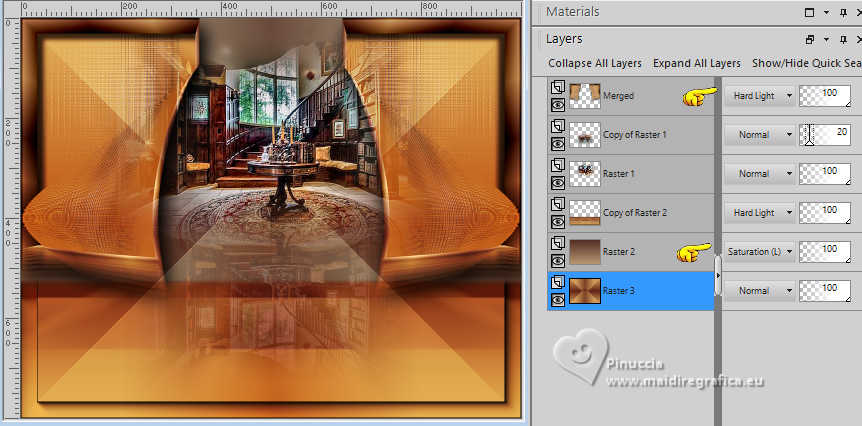This screenshot has height=426, width=862.
Task: Select the Raster 3 layer thumbnail
Action: (584, 291)
